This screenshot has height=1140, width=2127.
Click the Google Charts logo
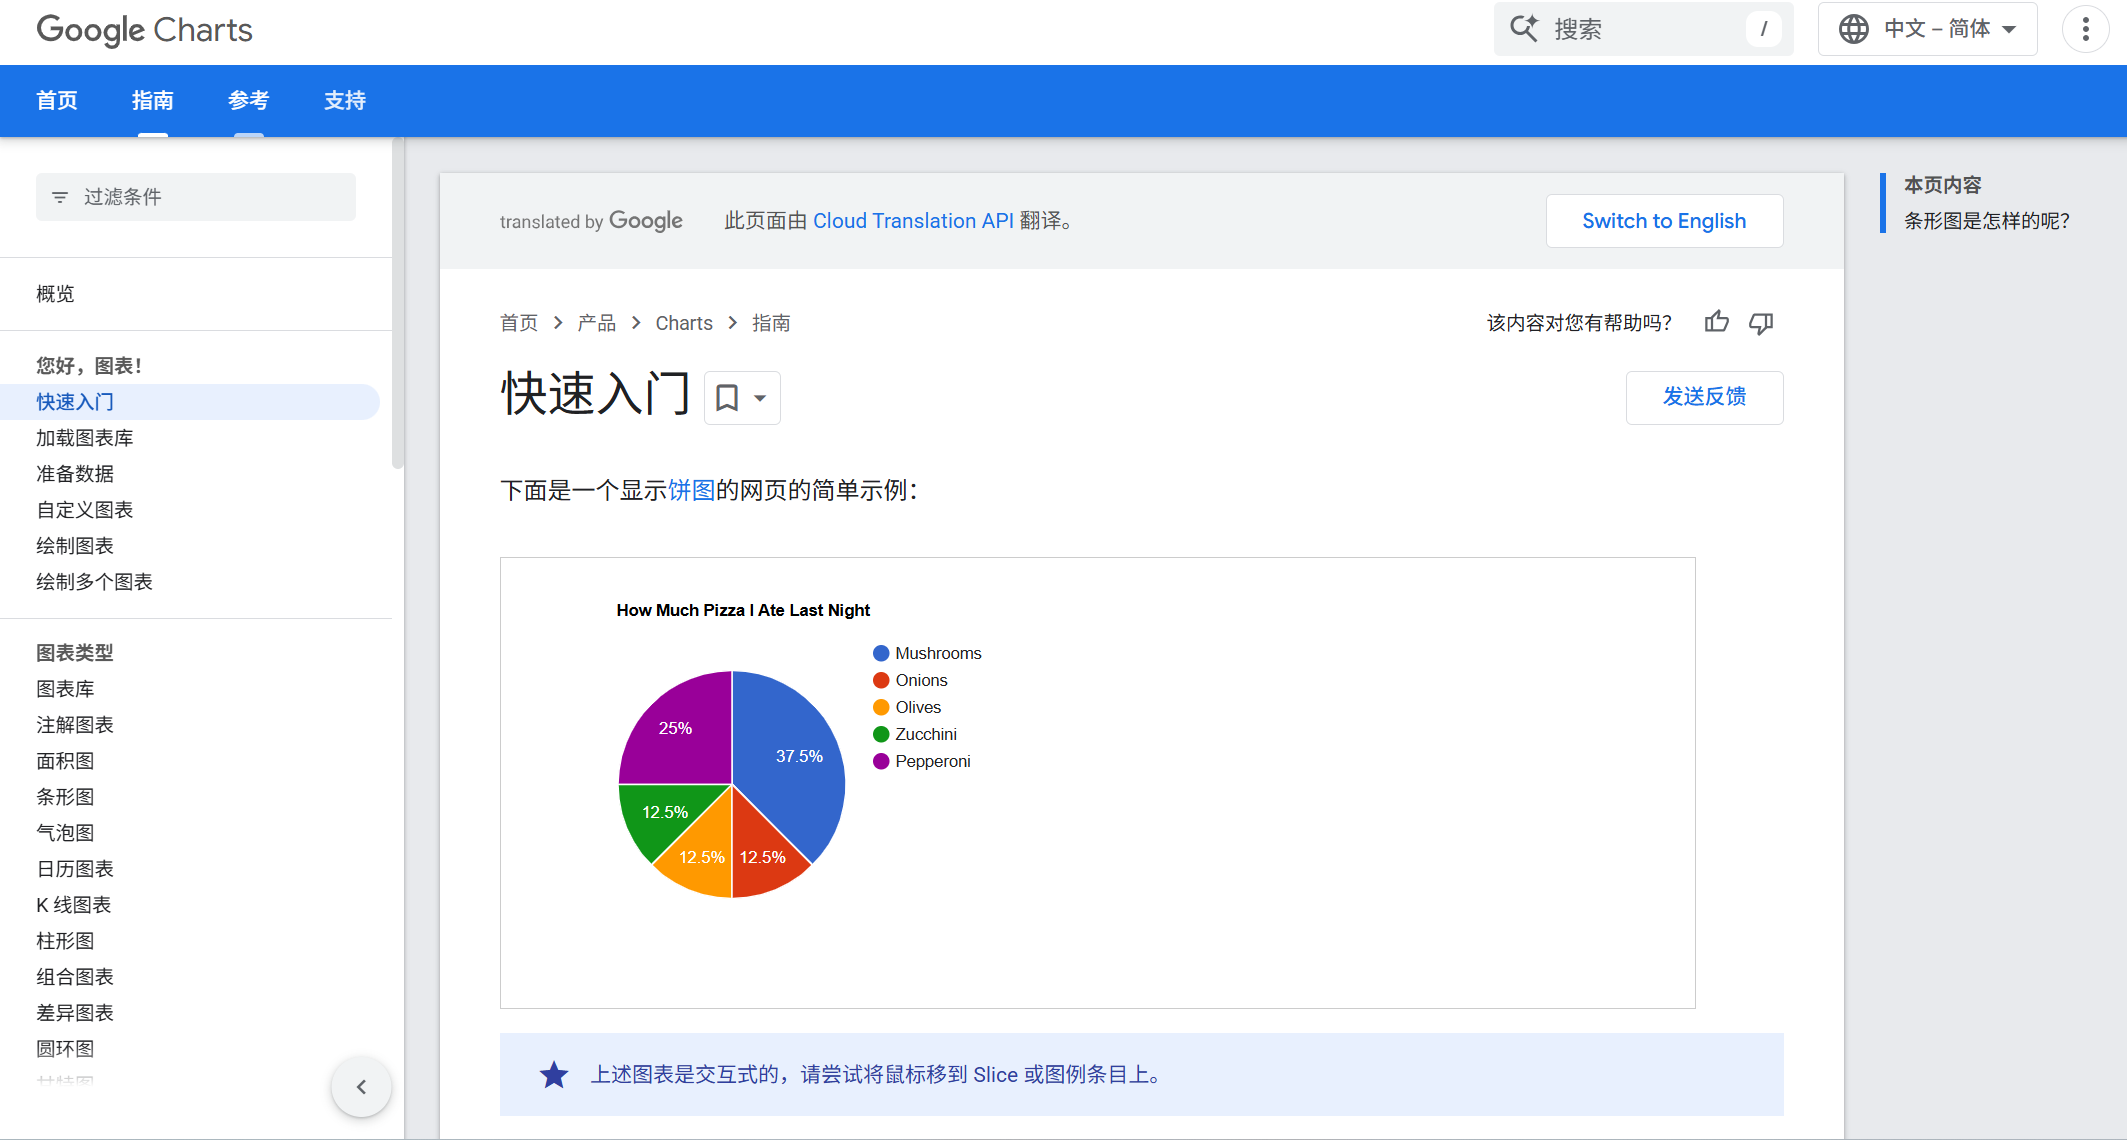pyautogui.click(x=145, y=30)
